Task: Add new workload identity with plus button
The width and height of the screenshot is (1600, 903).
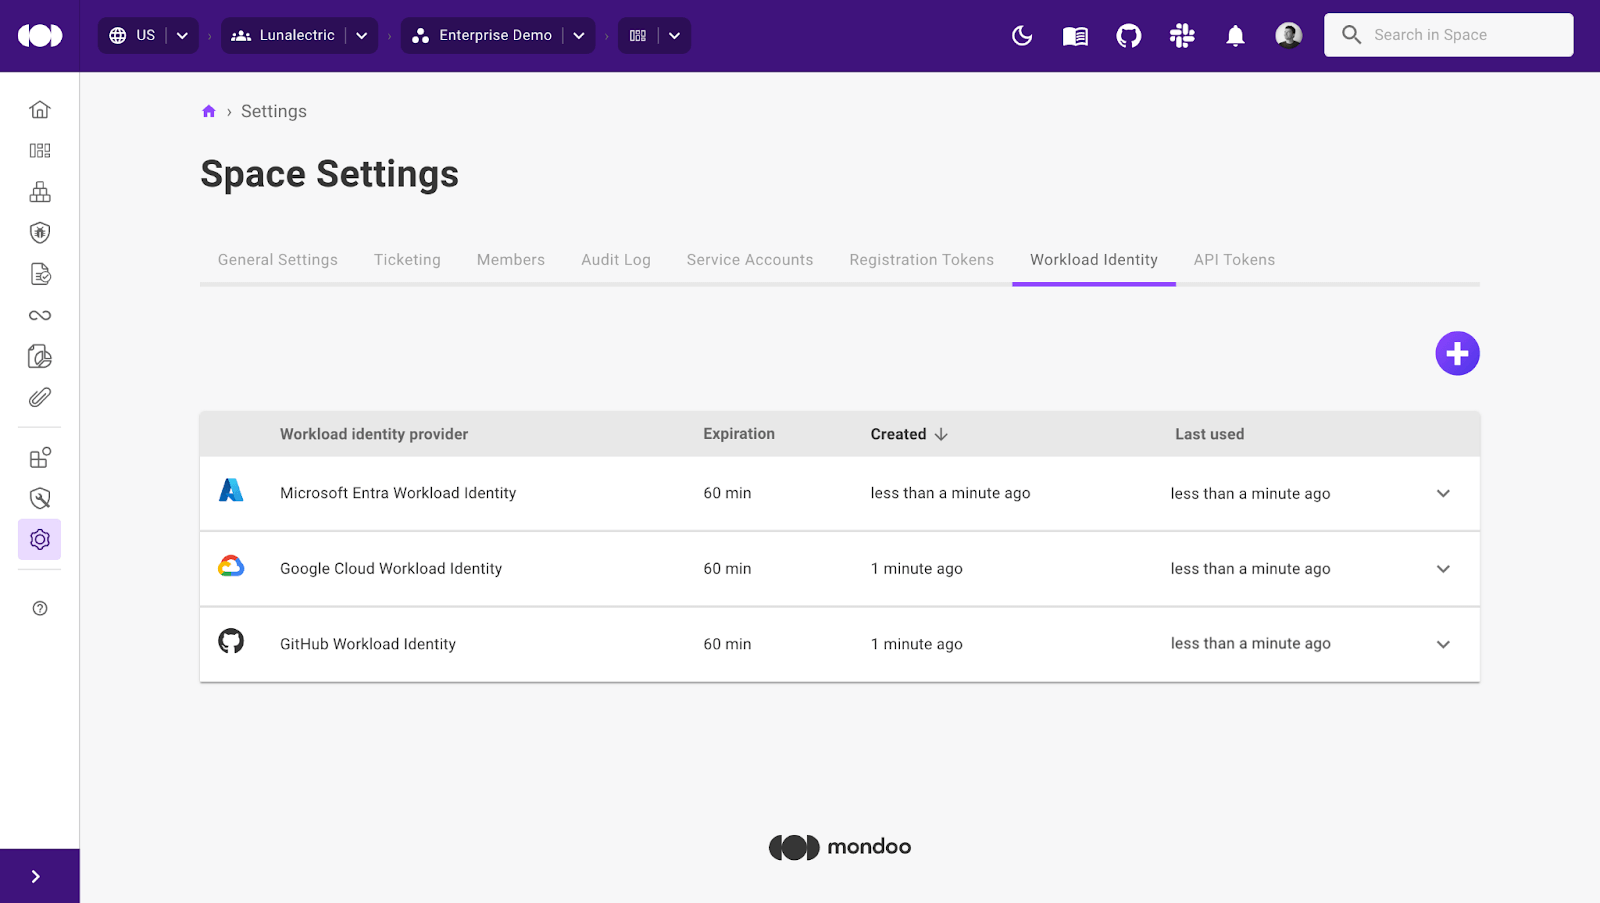Action: click(1457, 353)
